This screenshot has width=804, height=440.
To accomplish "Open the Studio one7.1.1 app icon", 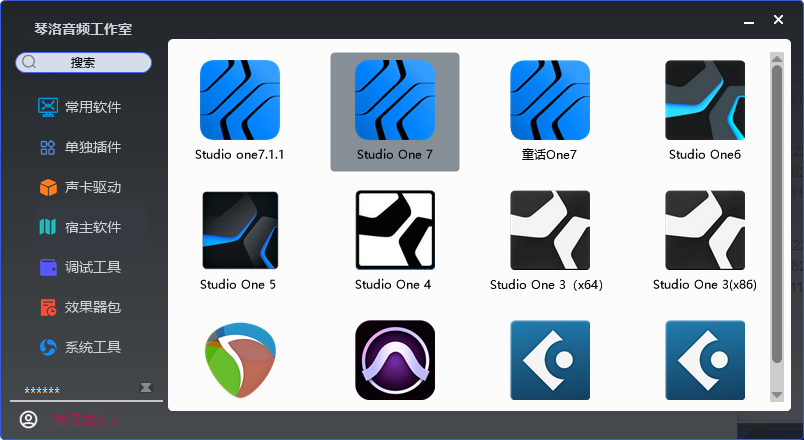I will click(239, 100).
